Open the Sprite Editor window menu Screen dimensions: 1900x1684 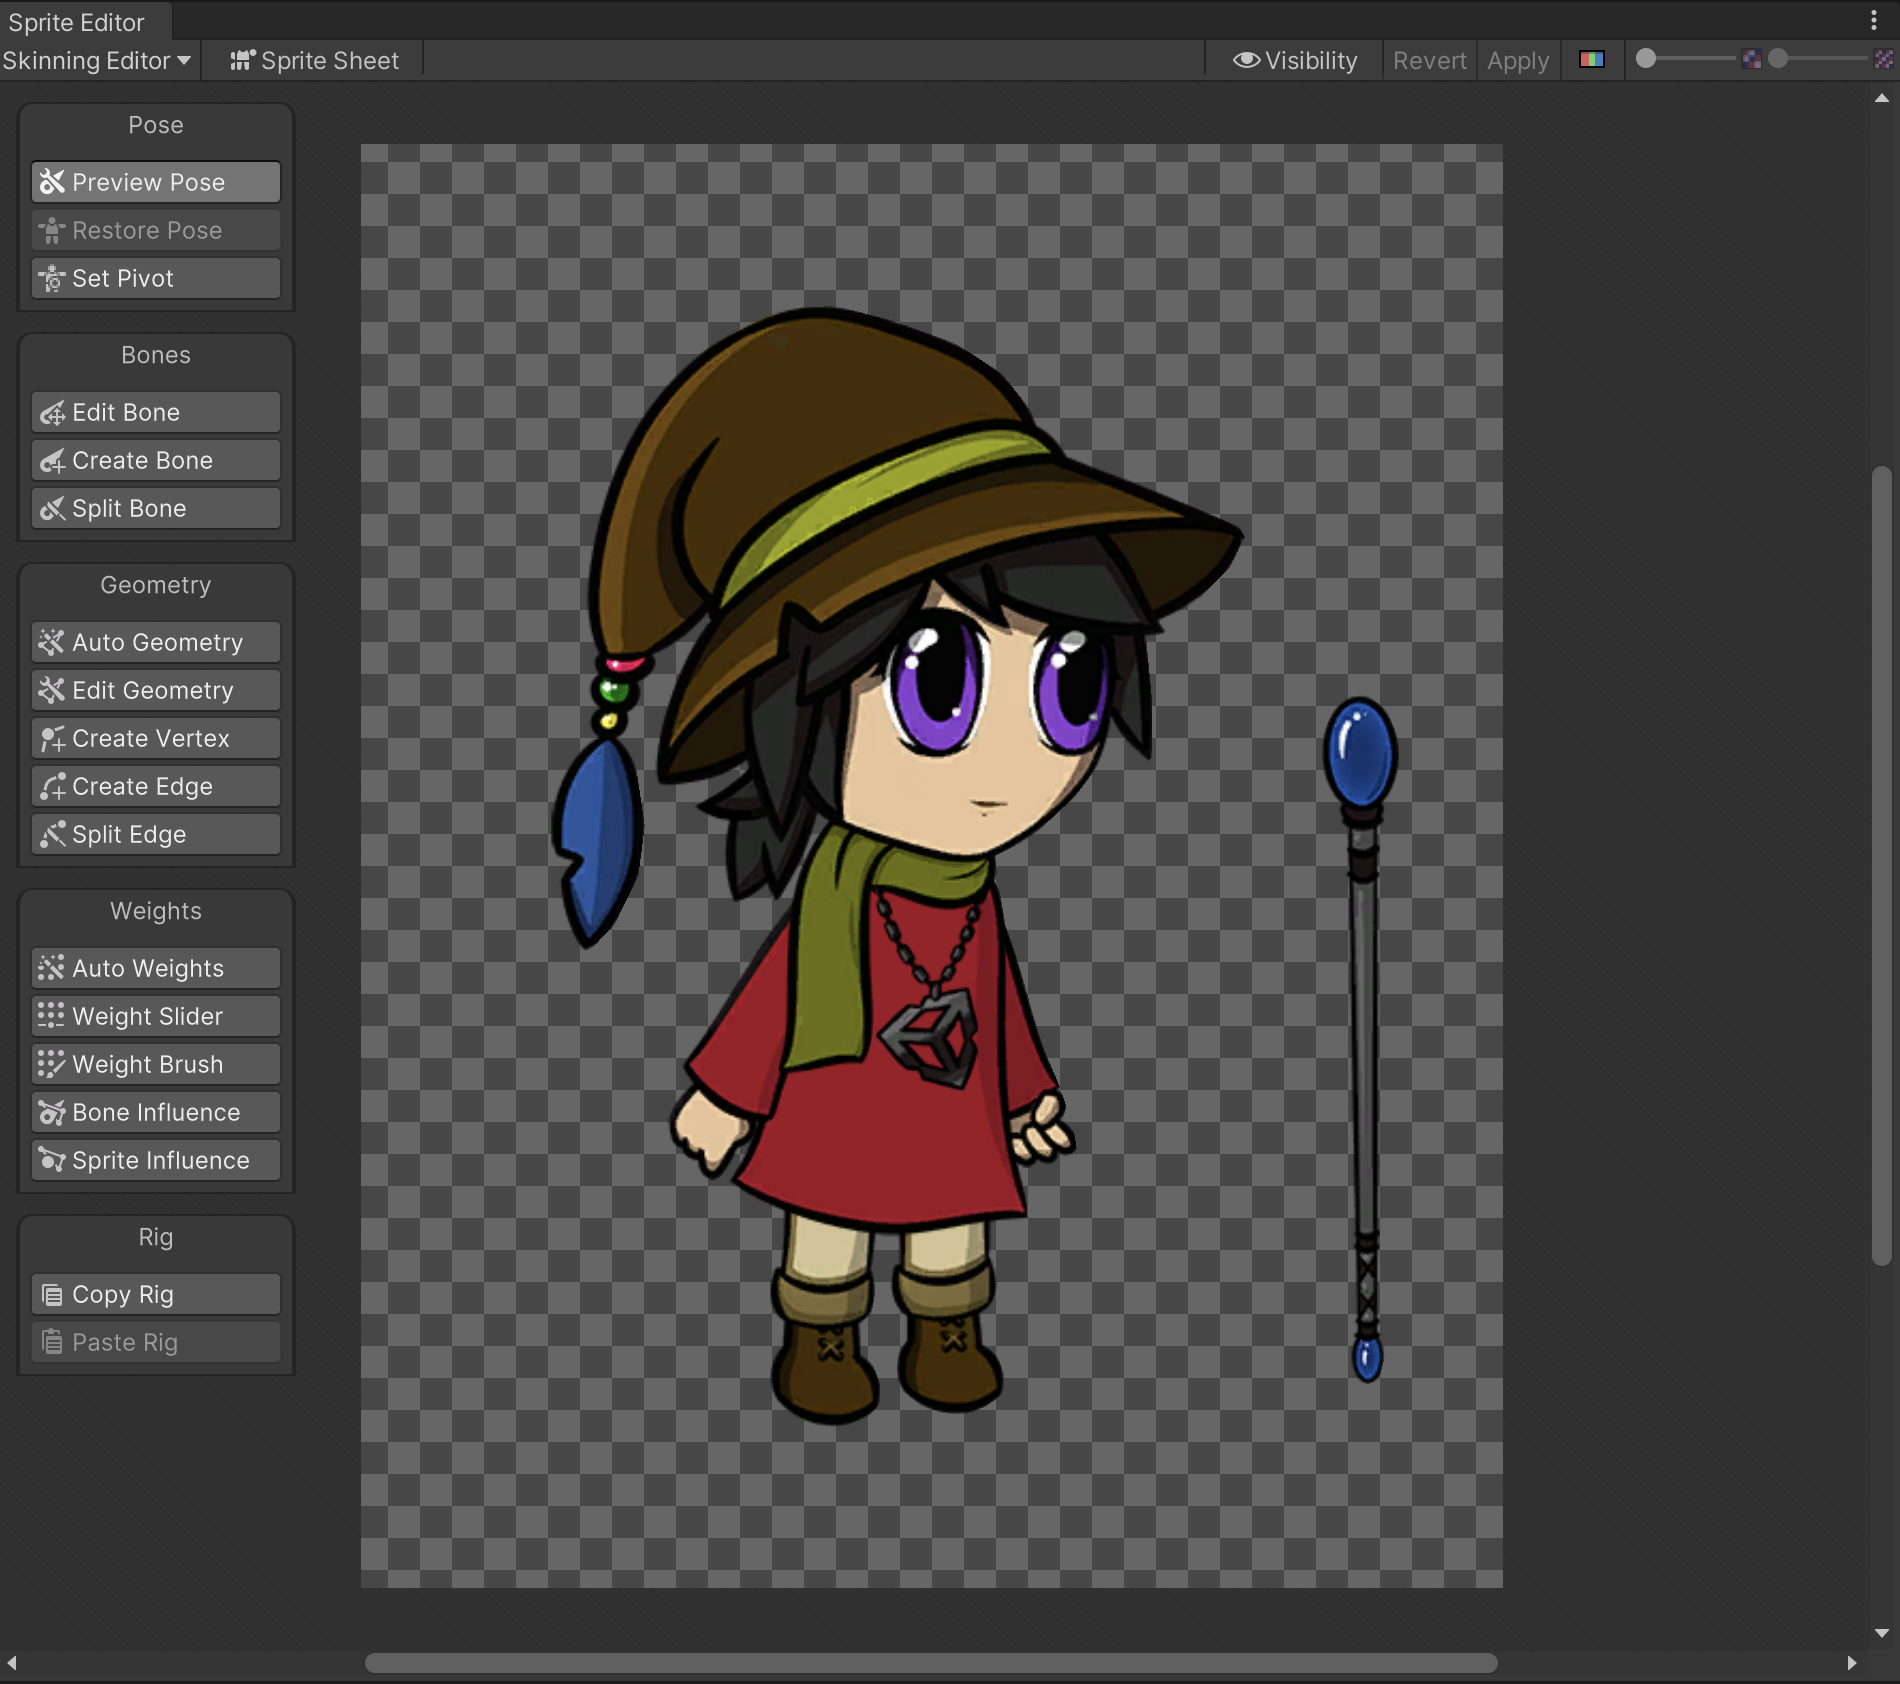point(1875,22)
